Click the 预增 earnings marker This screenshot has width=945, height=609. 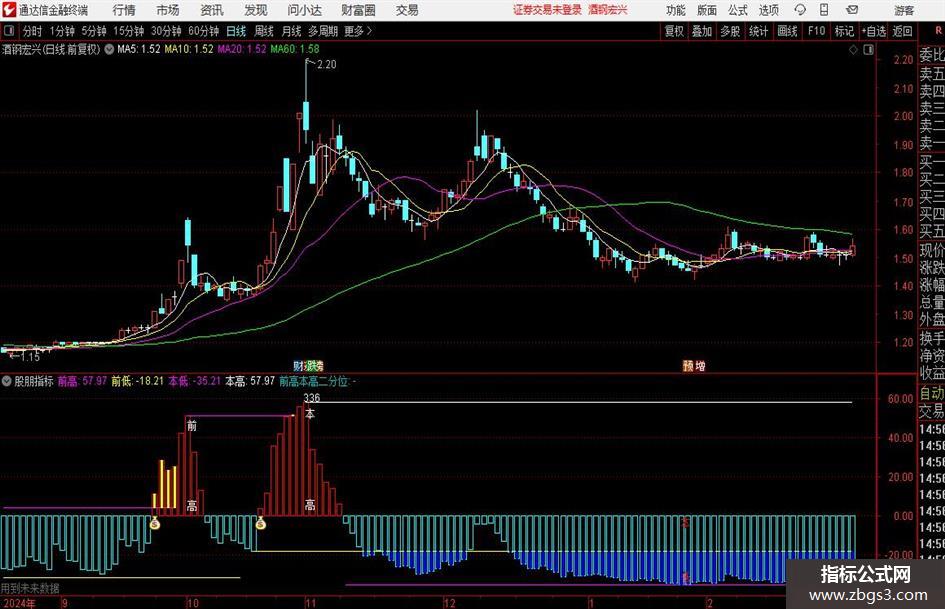click(694, 365)
